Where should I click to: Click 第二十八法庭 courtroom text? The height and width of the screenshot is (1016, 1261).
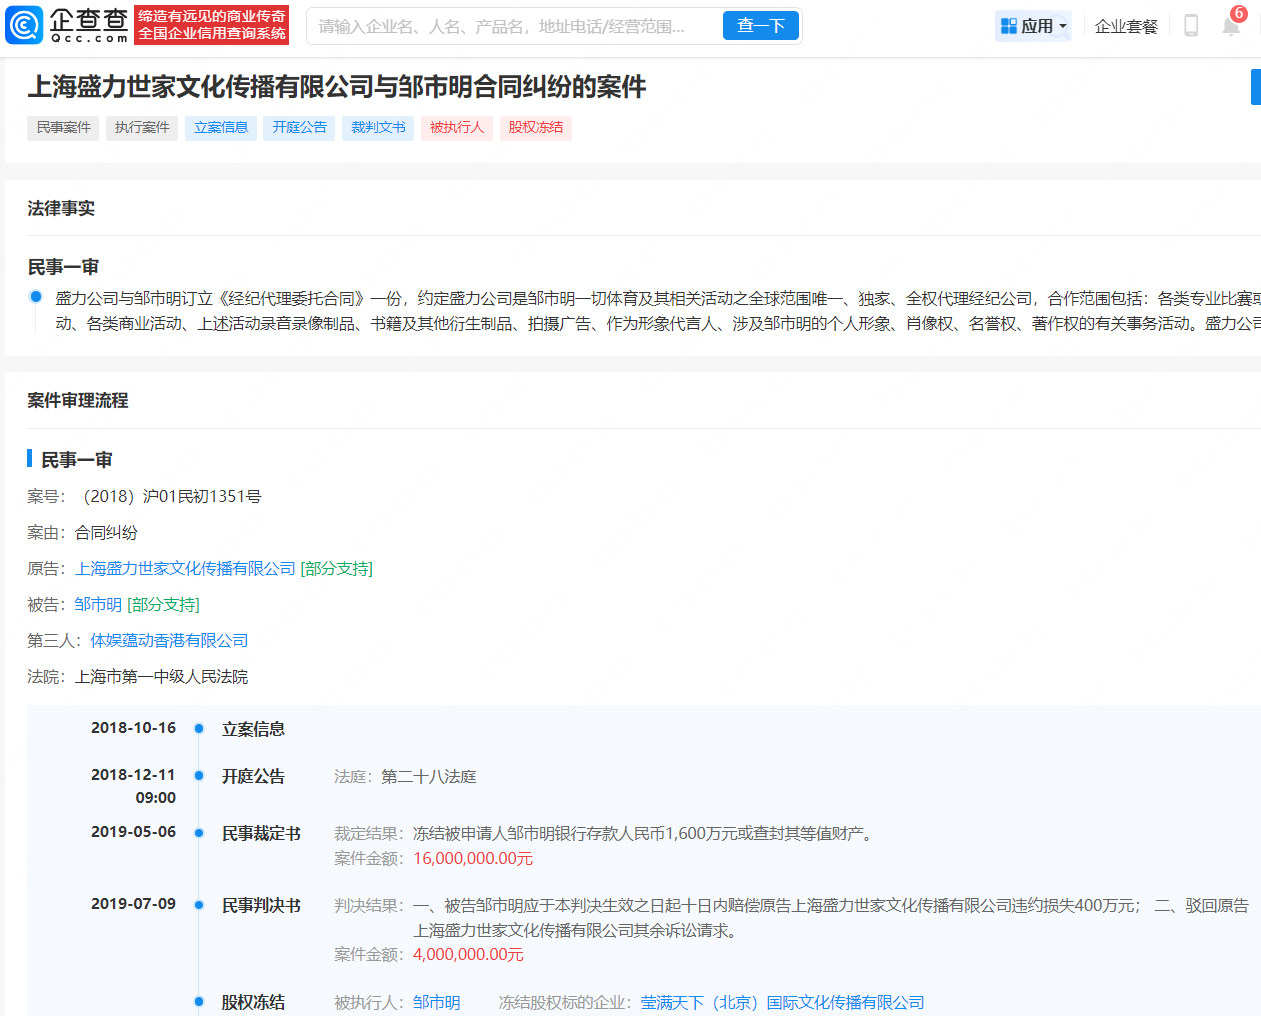point(428,777)
